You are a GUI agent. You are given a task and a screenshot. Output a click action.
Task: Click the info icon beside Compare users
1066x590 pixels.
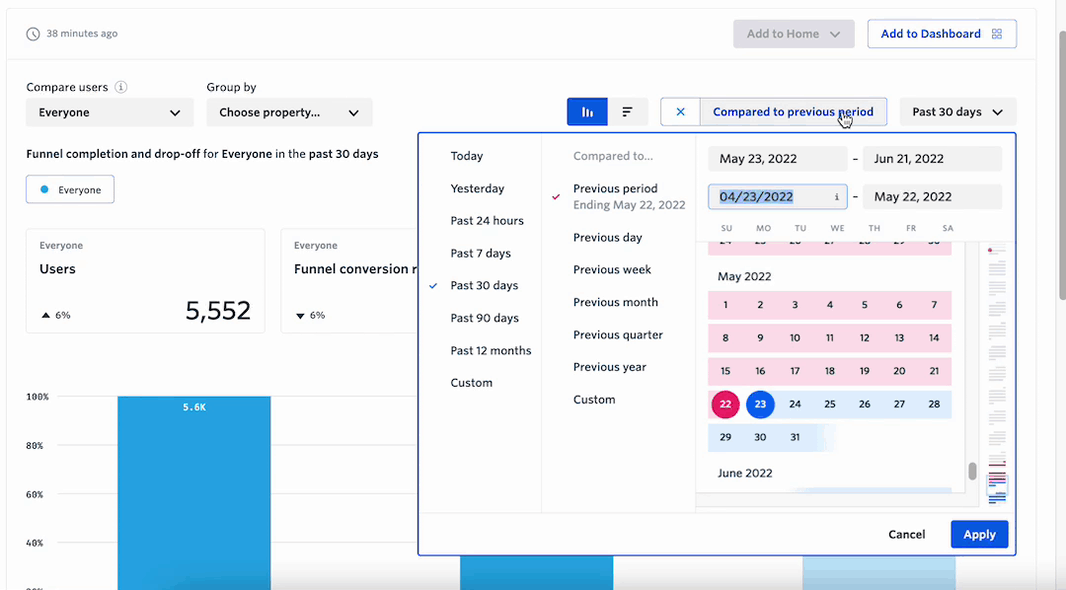click(x=121, y=87)
